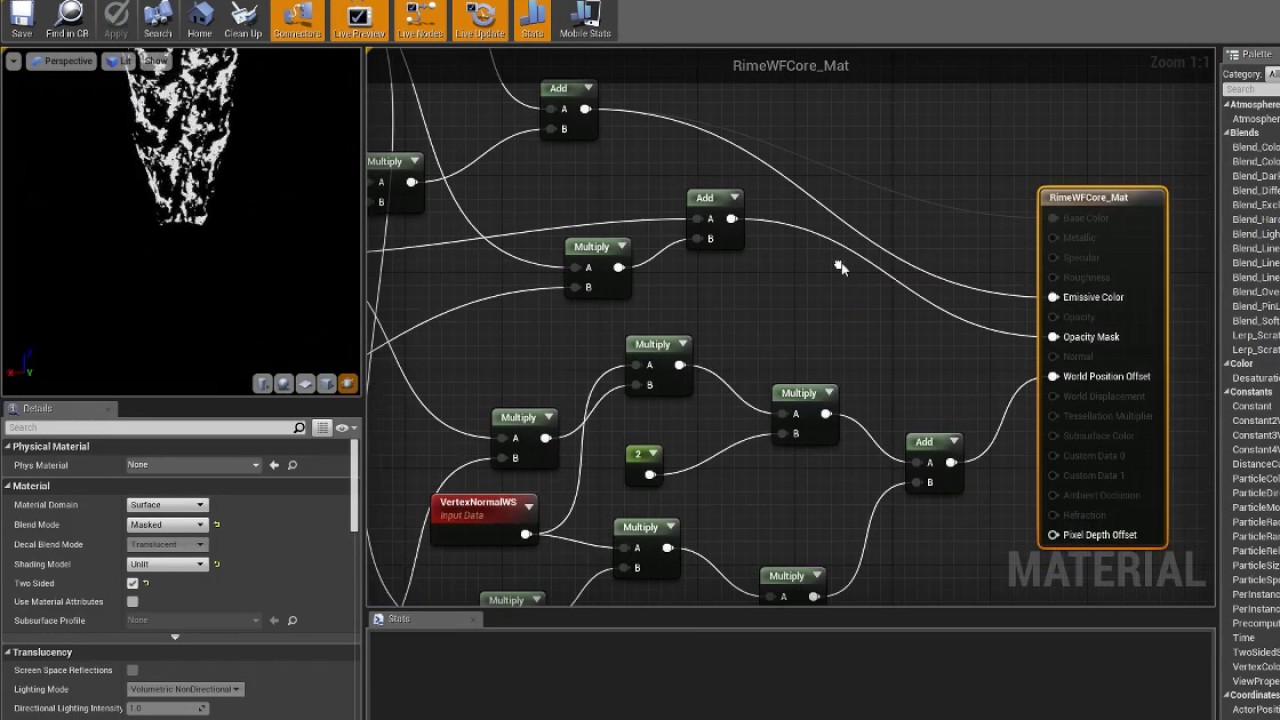Open the viewport Show menu
Screen dimensions: 1280x720
(x=155, y=61)
